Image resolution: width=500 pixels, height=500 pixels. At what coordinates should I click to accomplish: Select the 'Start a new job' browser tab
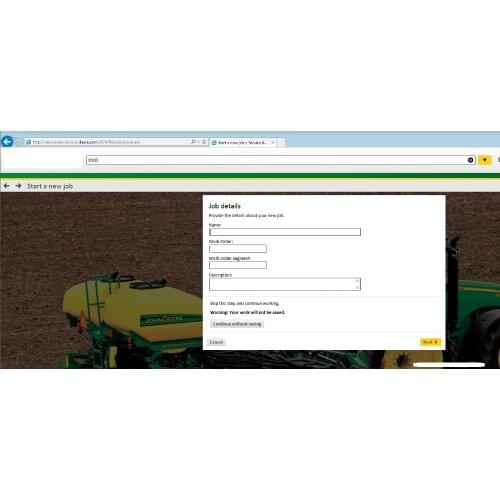pos(242,142)
